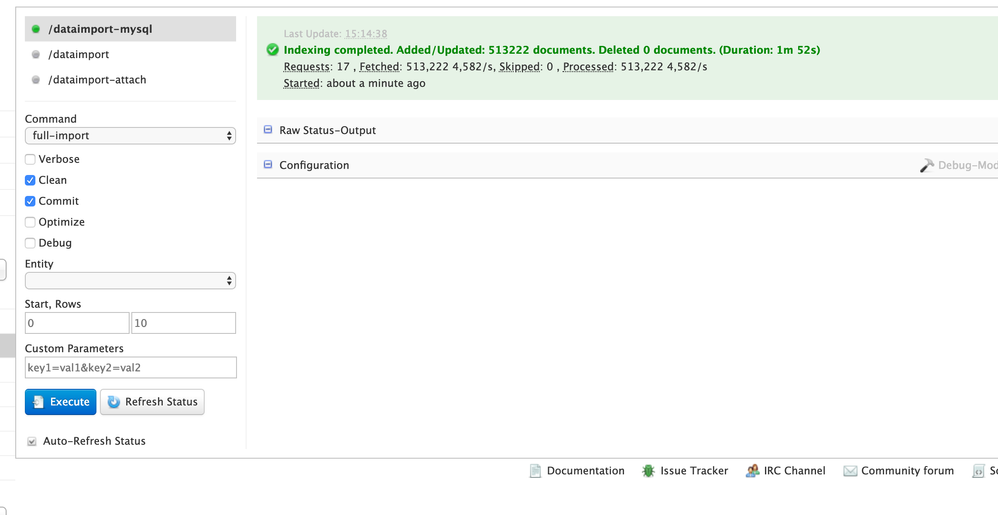This screenshot has height=515, width=998.
Task: Uncheck the Clean checkbox
Action: (x=30, y=180)
